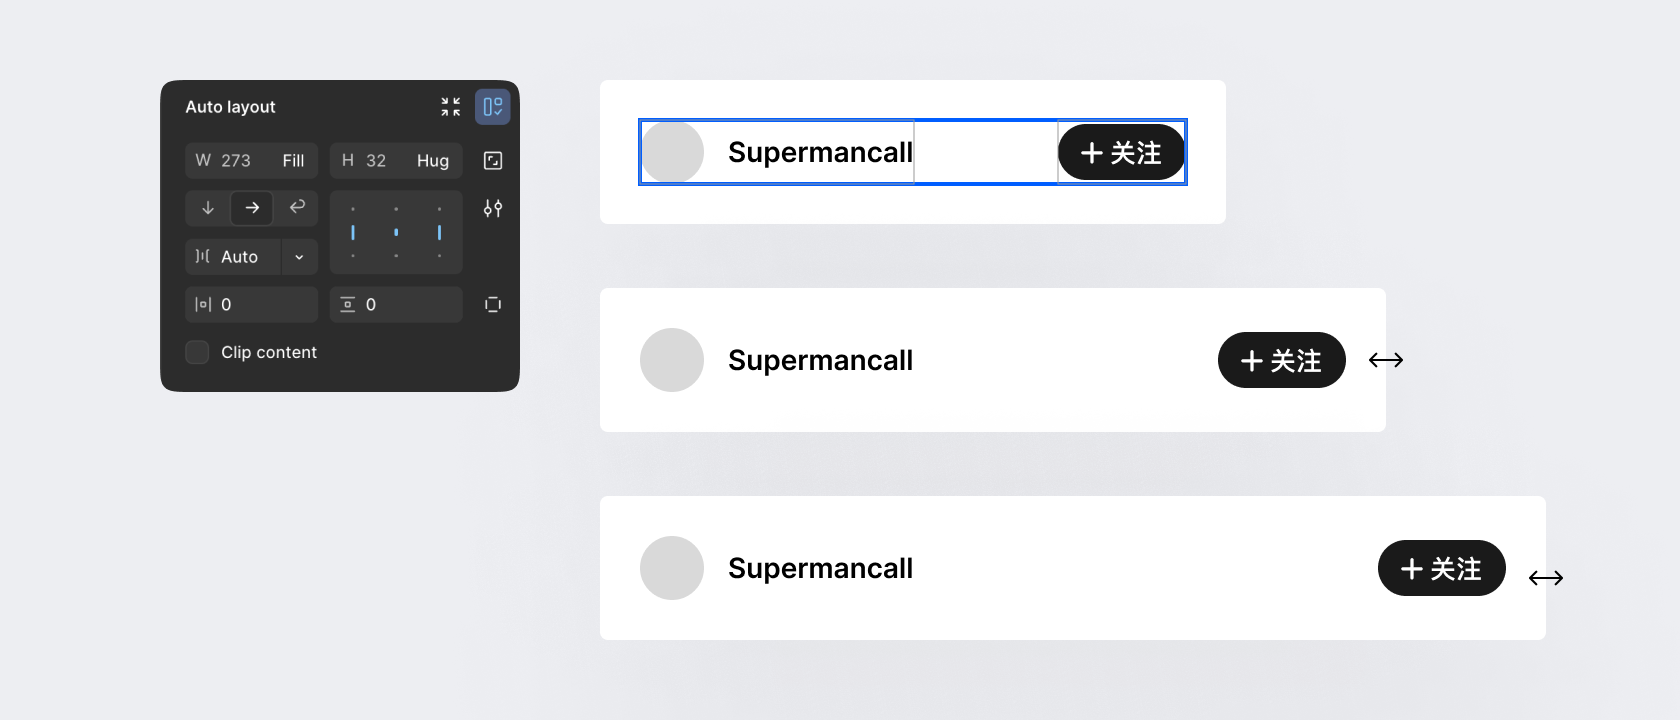1680x720 pixels.
Task: Select wrap direction curved arrow
Action: [x=297, y=207]
